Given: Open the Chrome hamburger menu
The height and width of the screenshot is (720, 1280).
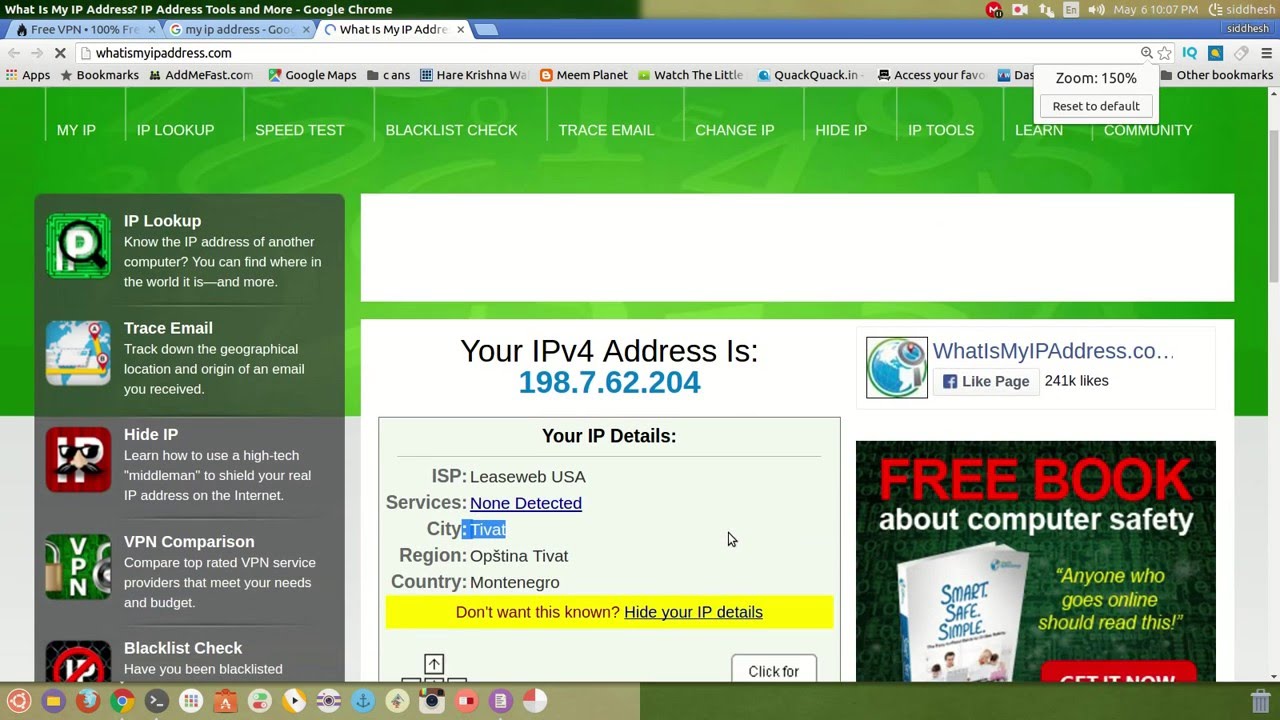Looking at the screenshot, I should pyautogui.click(x=1266, y=53).
